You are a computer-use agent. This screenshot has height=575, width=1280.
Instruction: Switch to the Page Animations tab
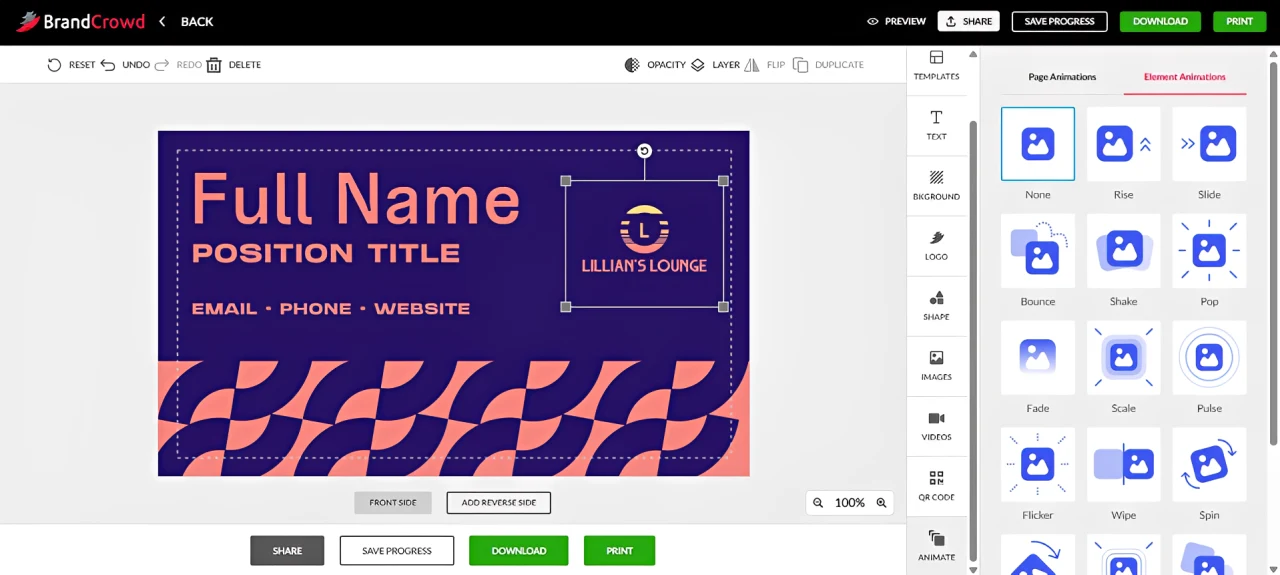point(1062,77)
